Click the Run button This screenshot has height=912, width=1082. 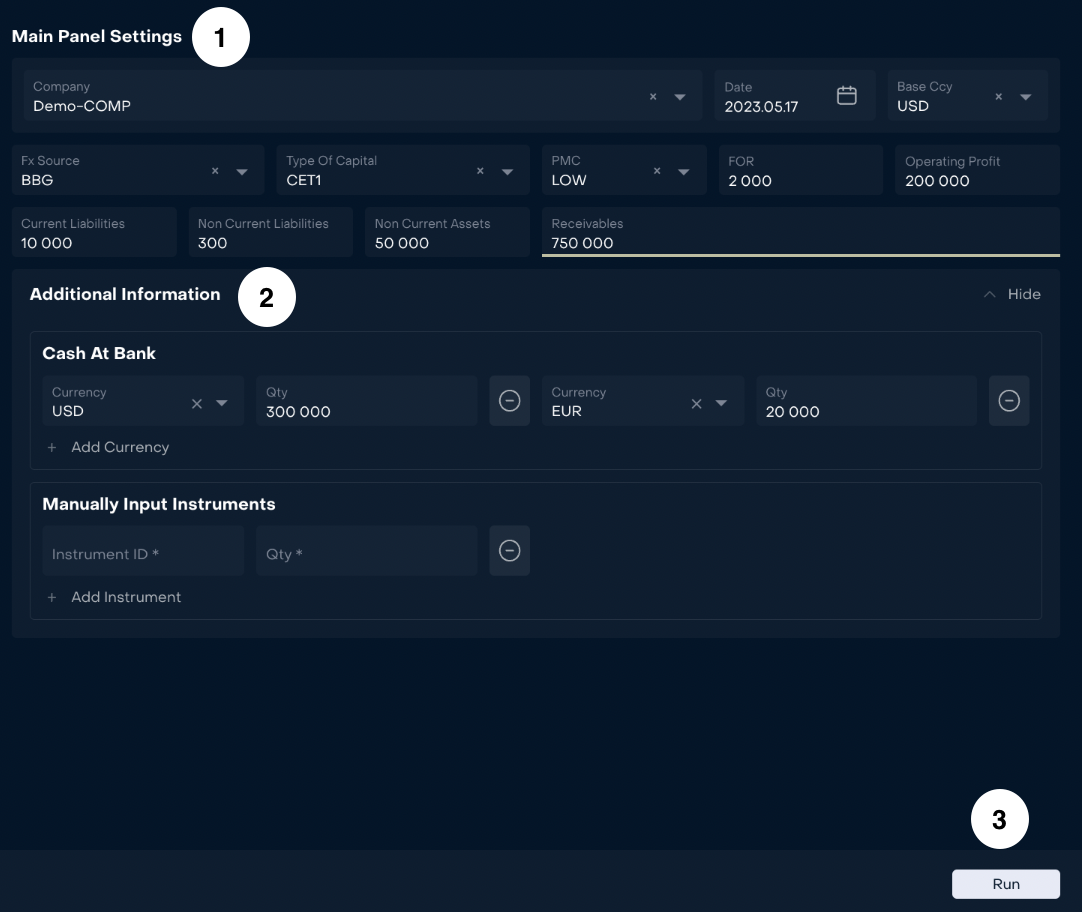coord(1005,884)
